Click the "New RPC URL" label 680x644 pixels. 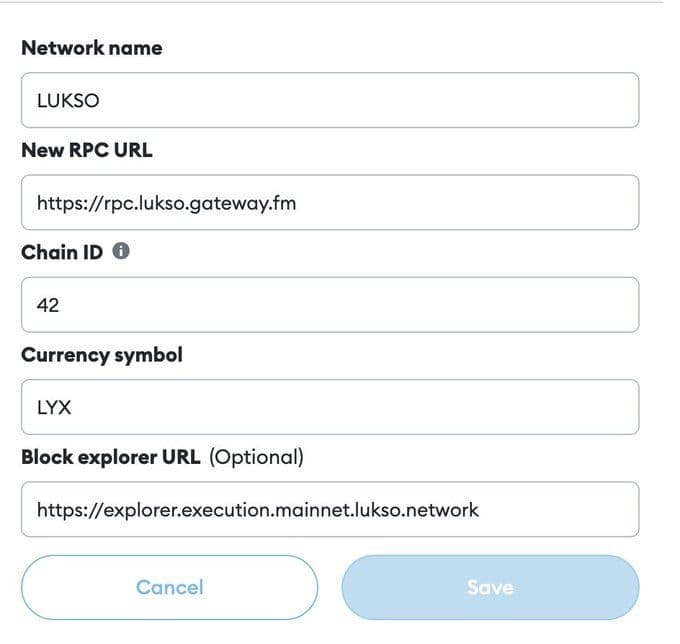point(87,150)
